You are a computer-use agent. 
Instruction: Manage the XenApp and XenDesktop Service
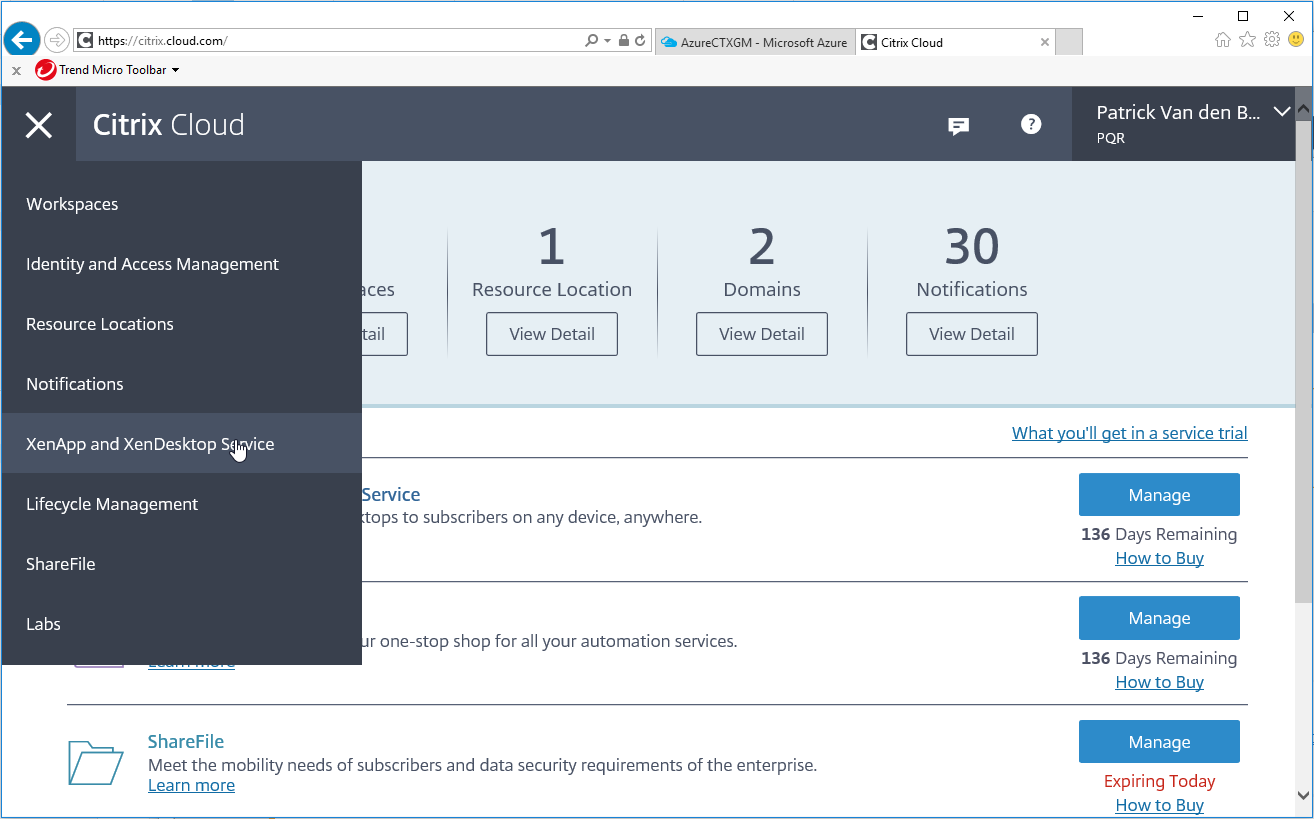[1159, 495]
